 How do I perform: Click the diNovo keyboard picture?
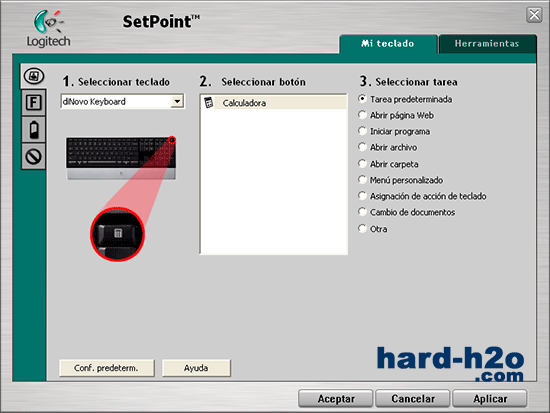(121, 158)
